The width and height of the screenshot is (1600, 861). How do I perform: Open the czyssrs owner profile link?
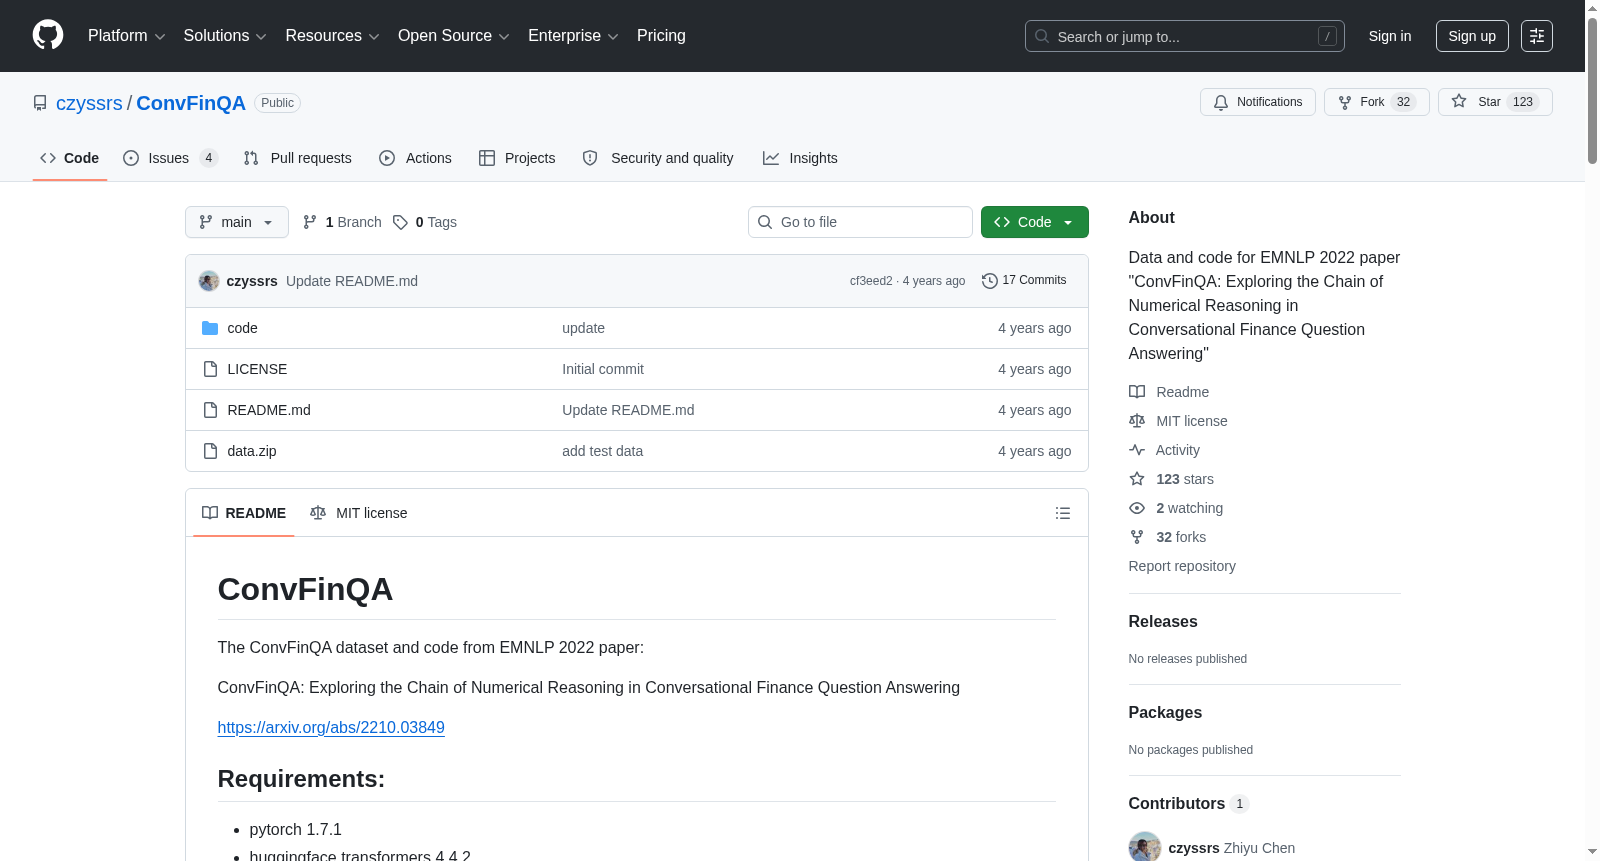point(89,103)
